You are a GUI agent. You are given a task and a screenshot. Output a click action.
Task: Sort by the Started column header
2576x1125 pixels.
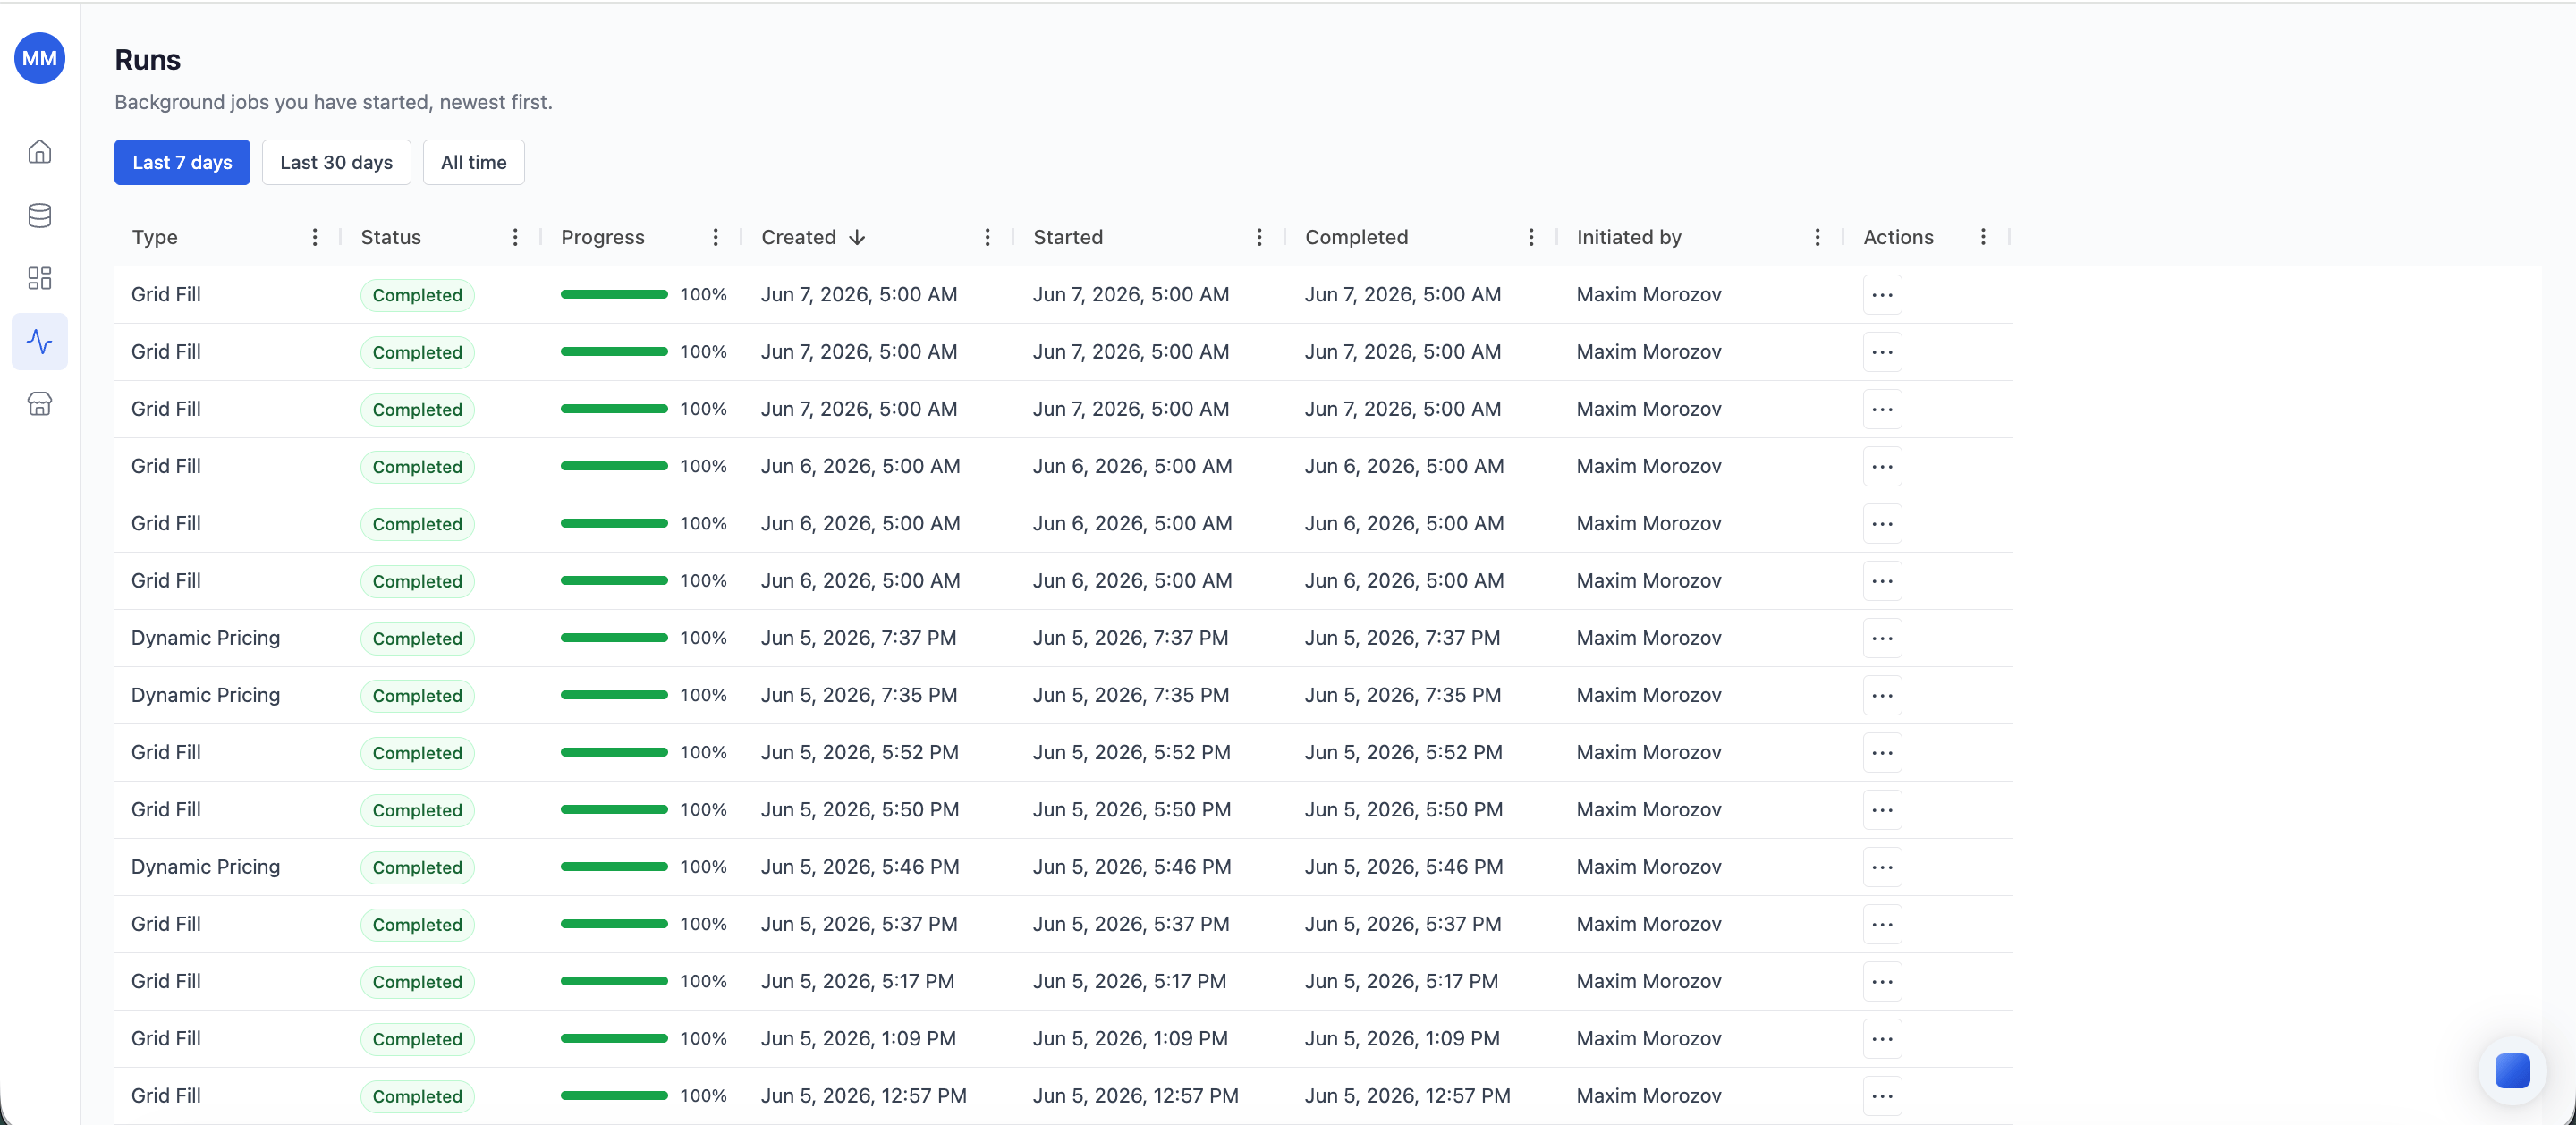(1068, 237)
